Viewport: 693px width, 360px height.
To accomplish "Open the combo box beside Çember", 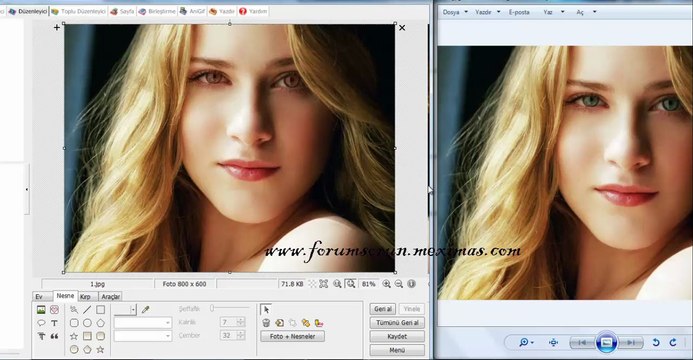I will tap(142, 336).
